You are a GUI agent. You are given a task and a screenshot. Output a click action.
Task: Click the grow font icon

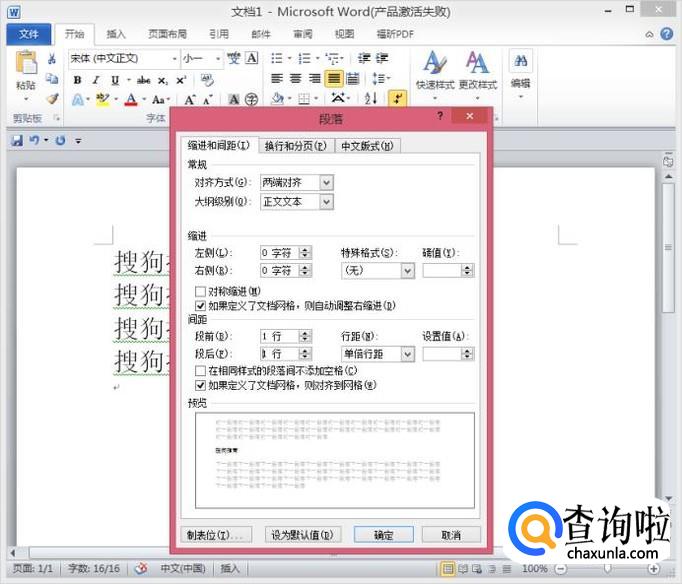[x=190, y=100]
